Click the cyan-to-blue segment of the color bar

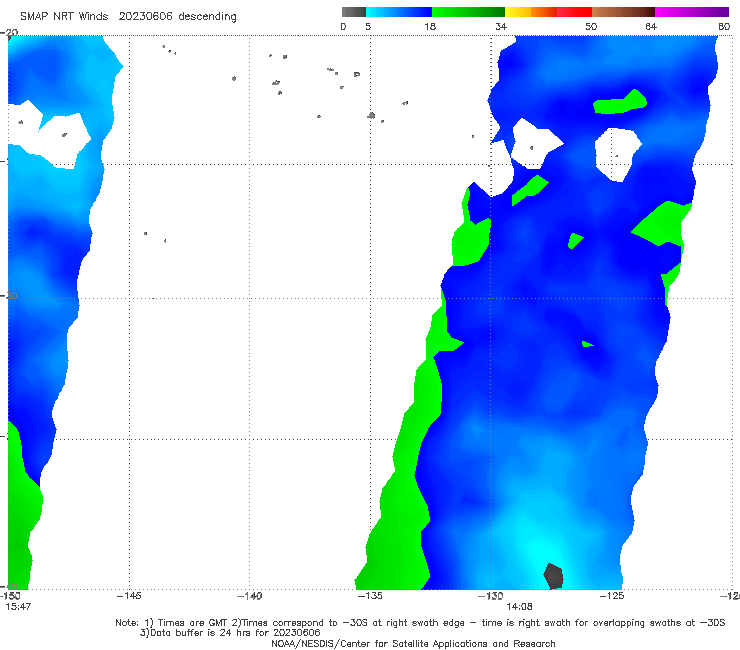(x=399, y=12)
